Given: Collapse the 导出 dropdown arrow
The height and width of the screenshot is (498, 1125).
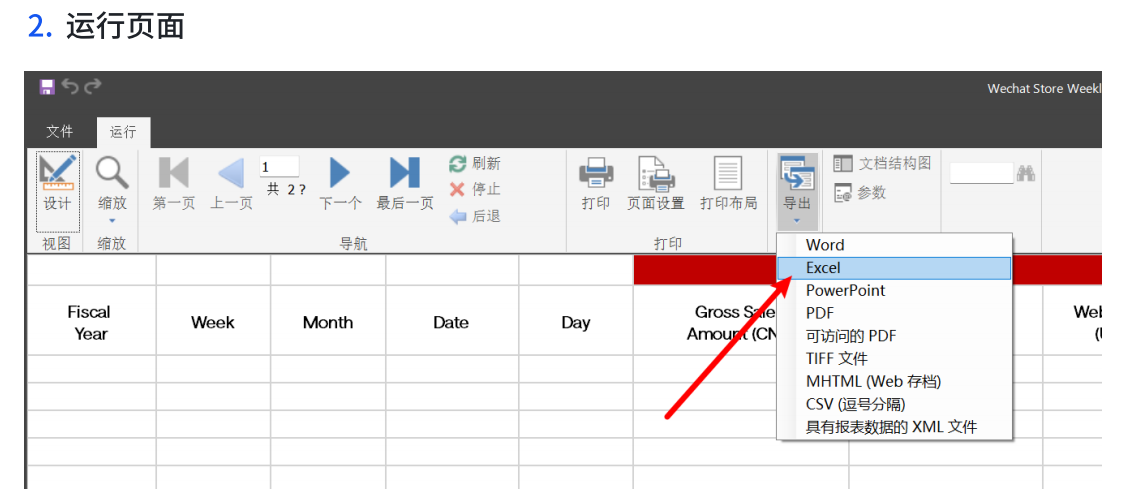Looking at the screenshot, I should click(797, 222).
